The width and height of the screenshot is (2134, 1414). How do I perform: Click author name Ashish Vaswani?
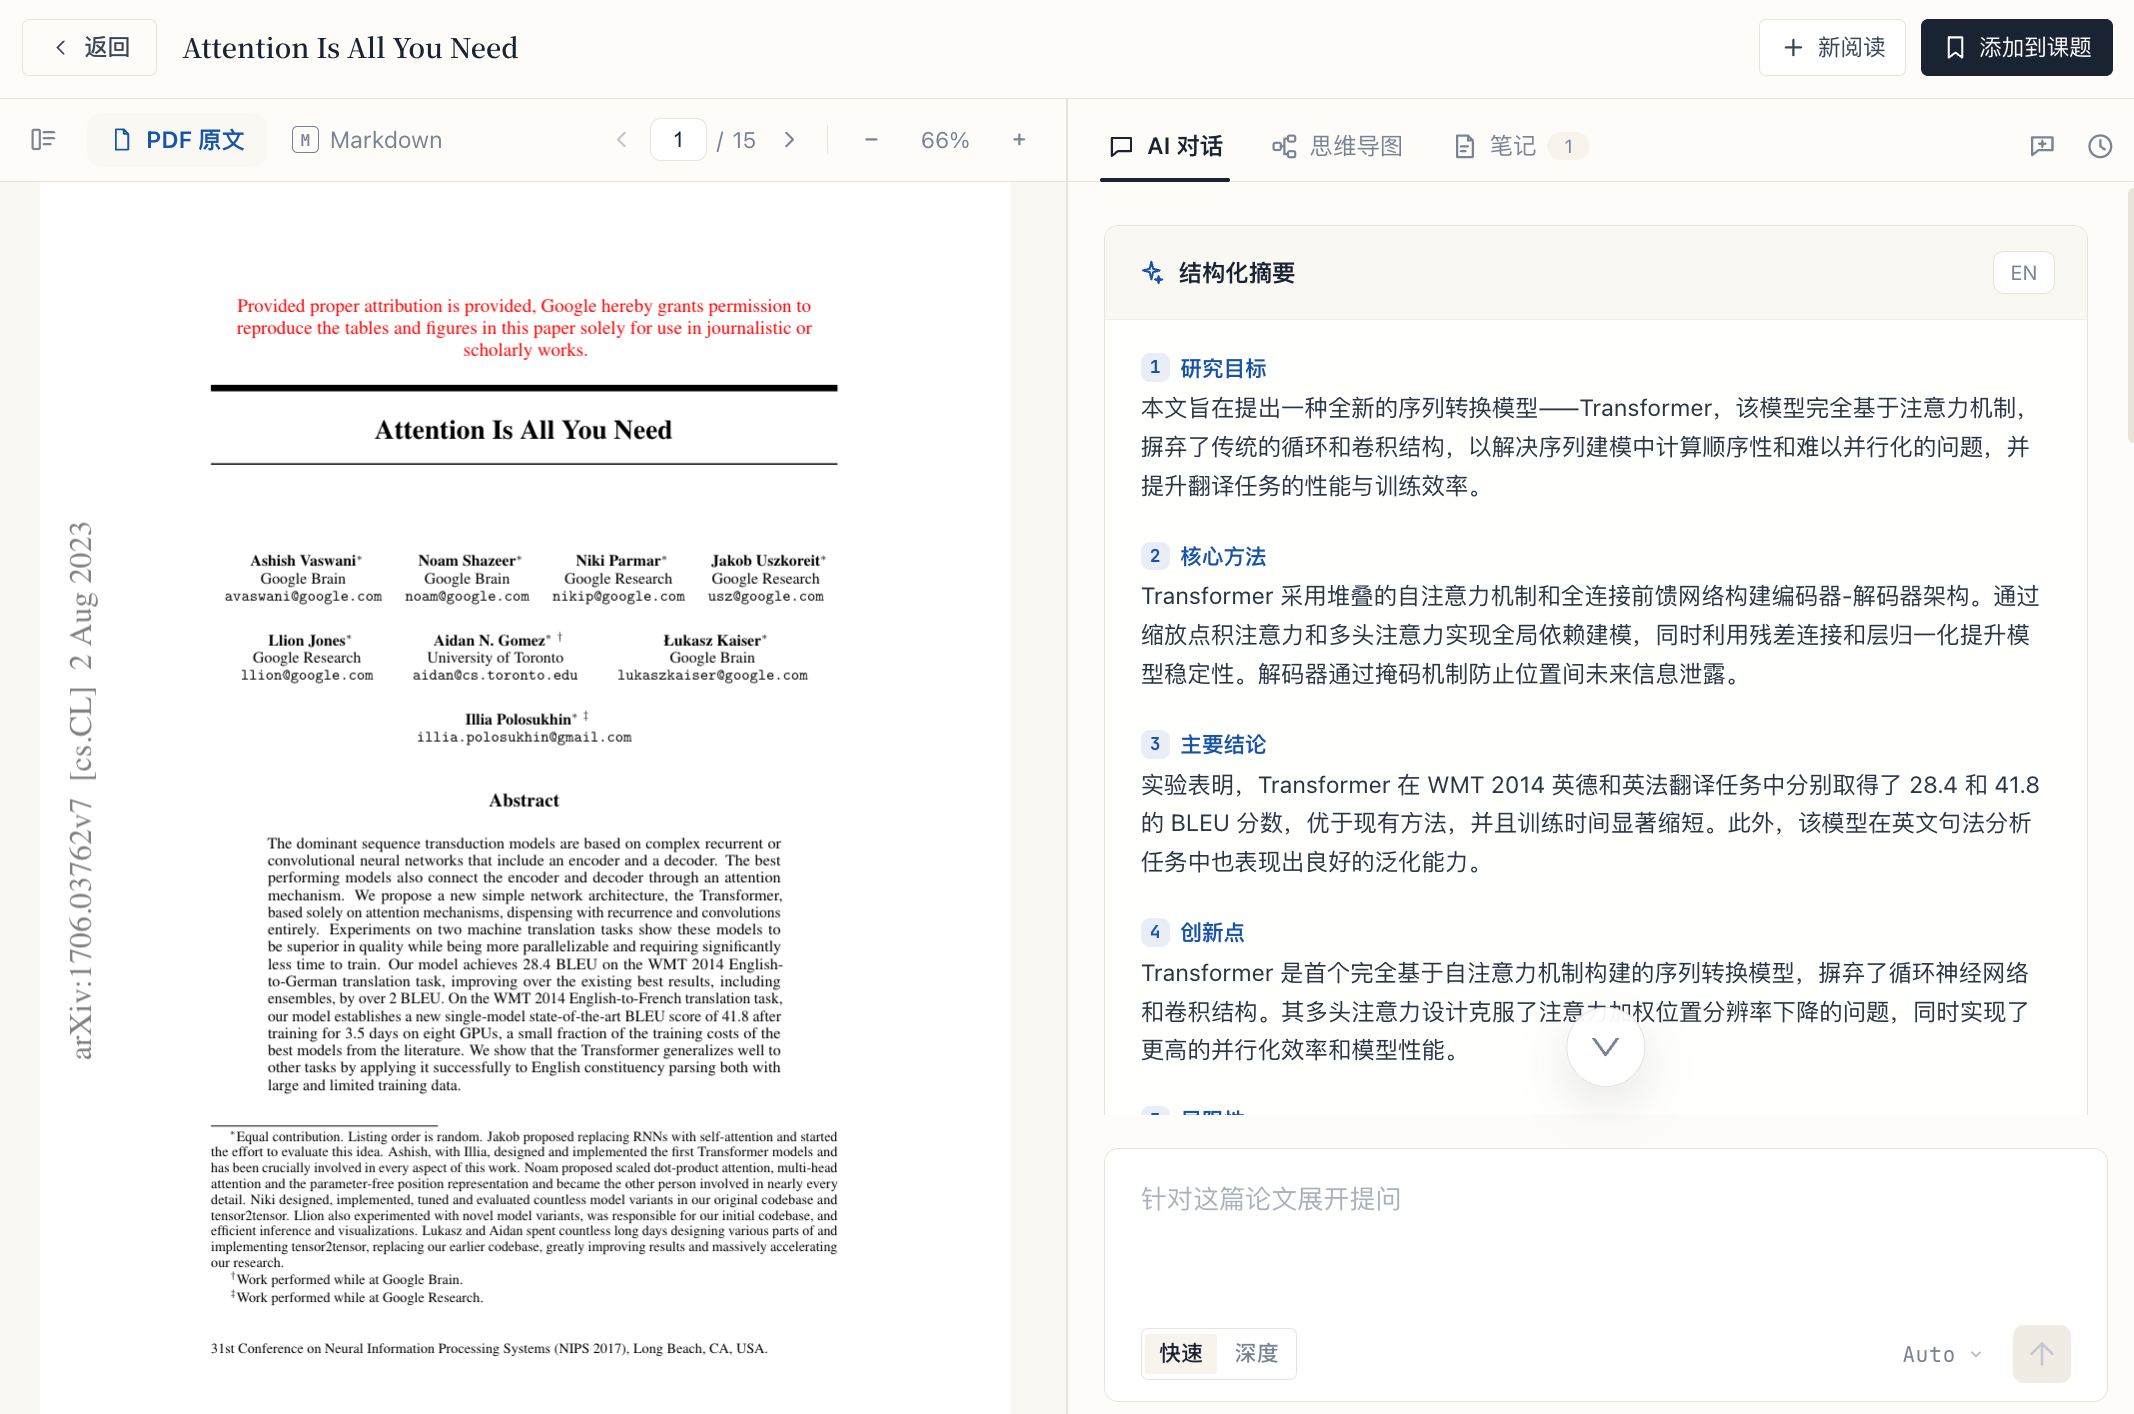(x=305, y=560)
